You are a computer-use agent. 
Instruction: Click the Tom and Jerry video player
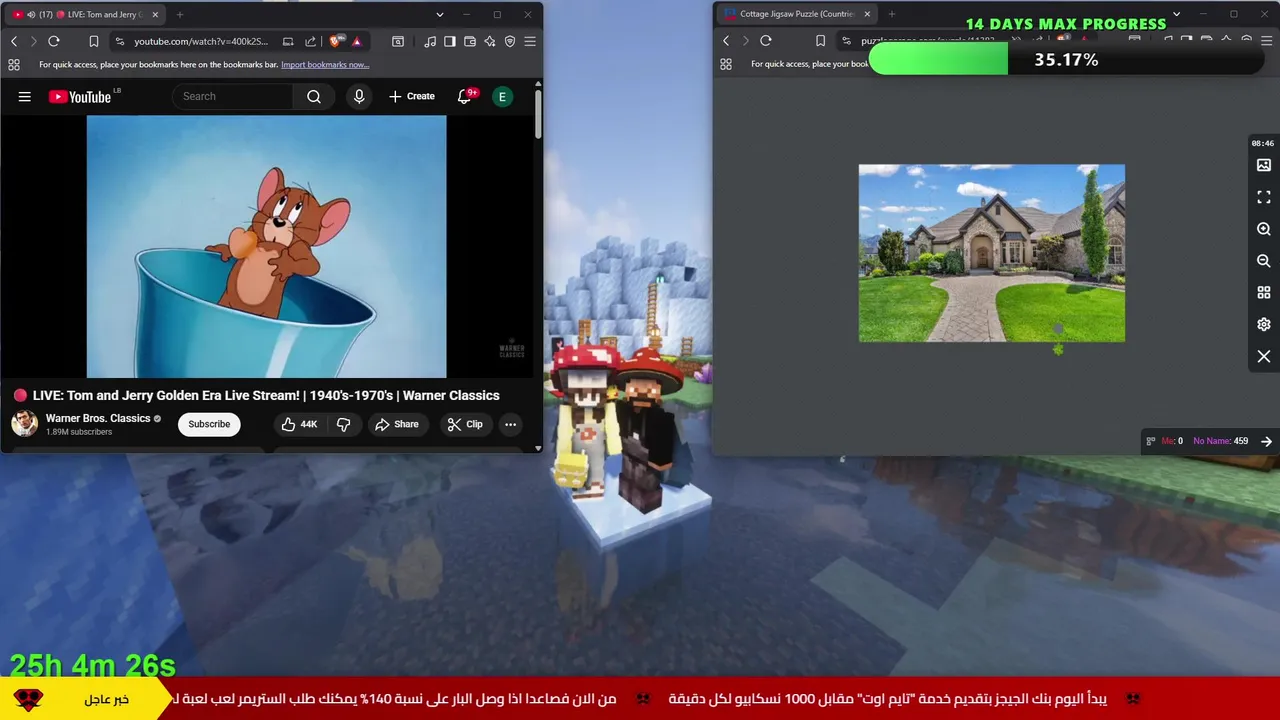point(267,247)
